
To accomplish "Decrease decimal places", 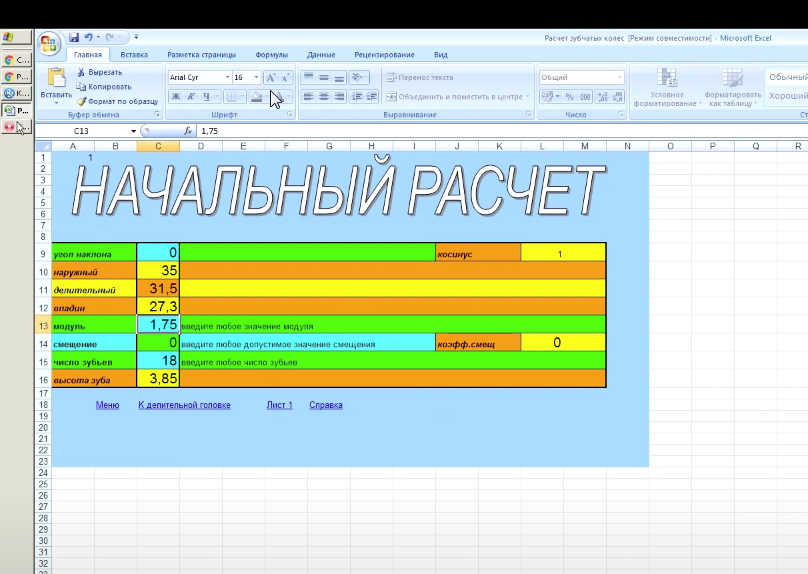I will point(617,96).
